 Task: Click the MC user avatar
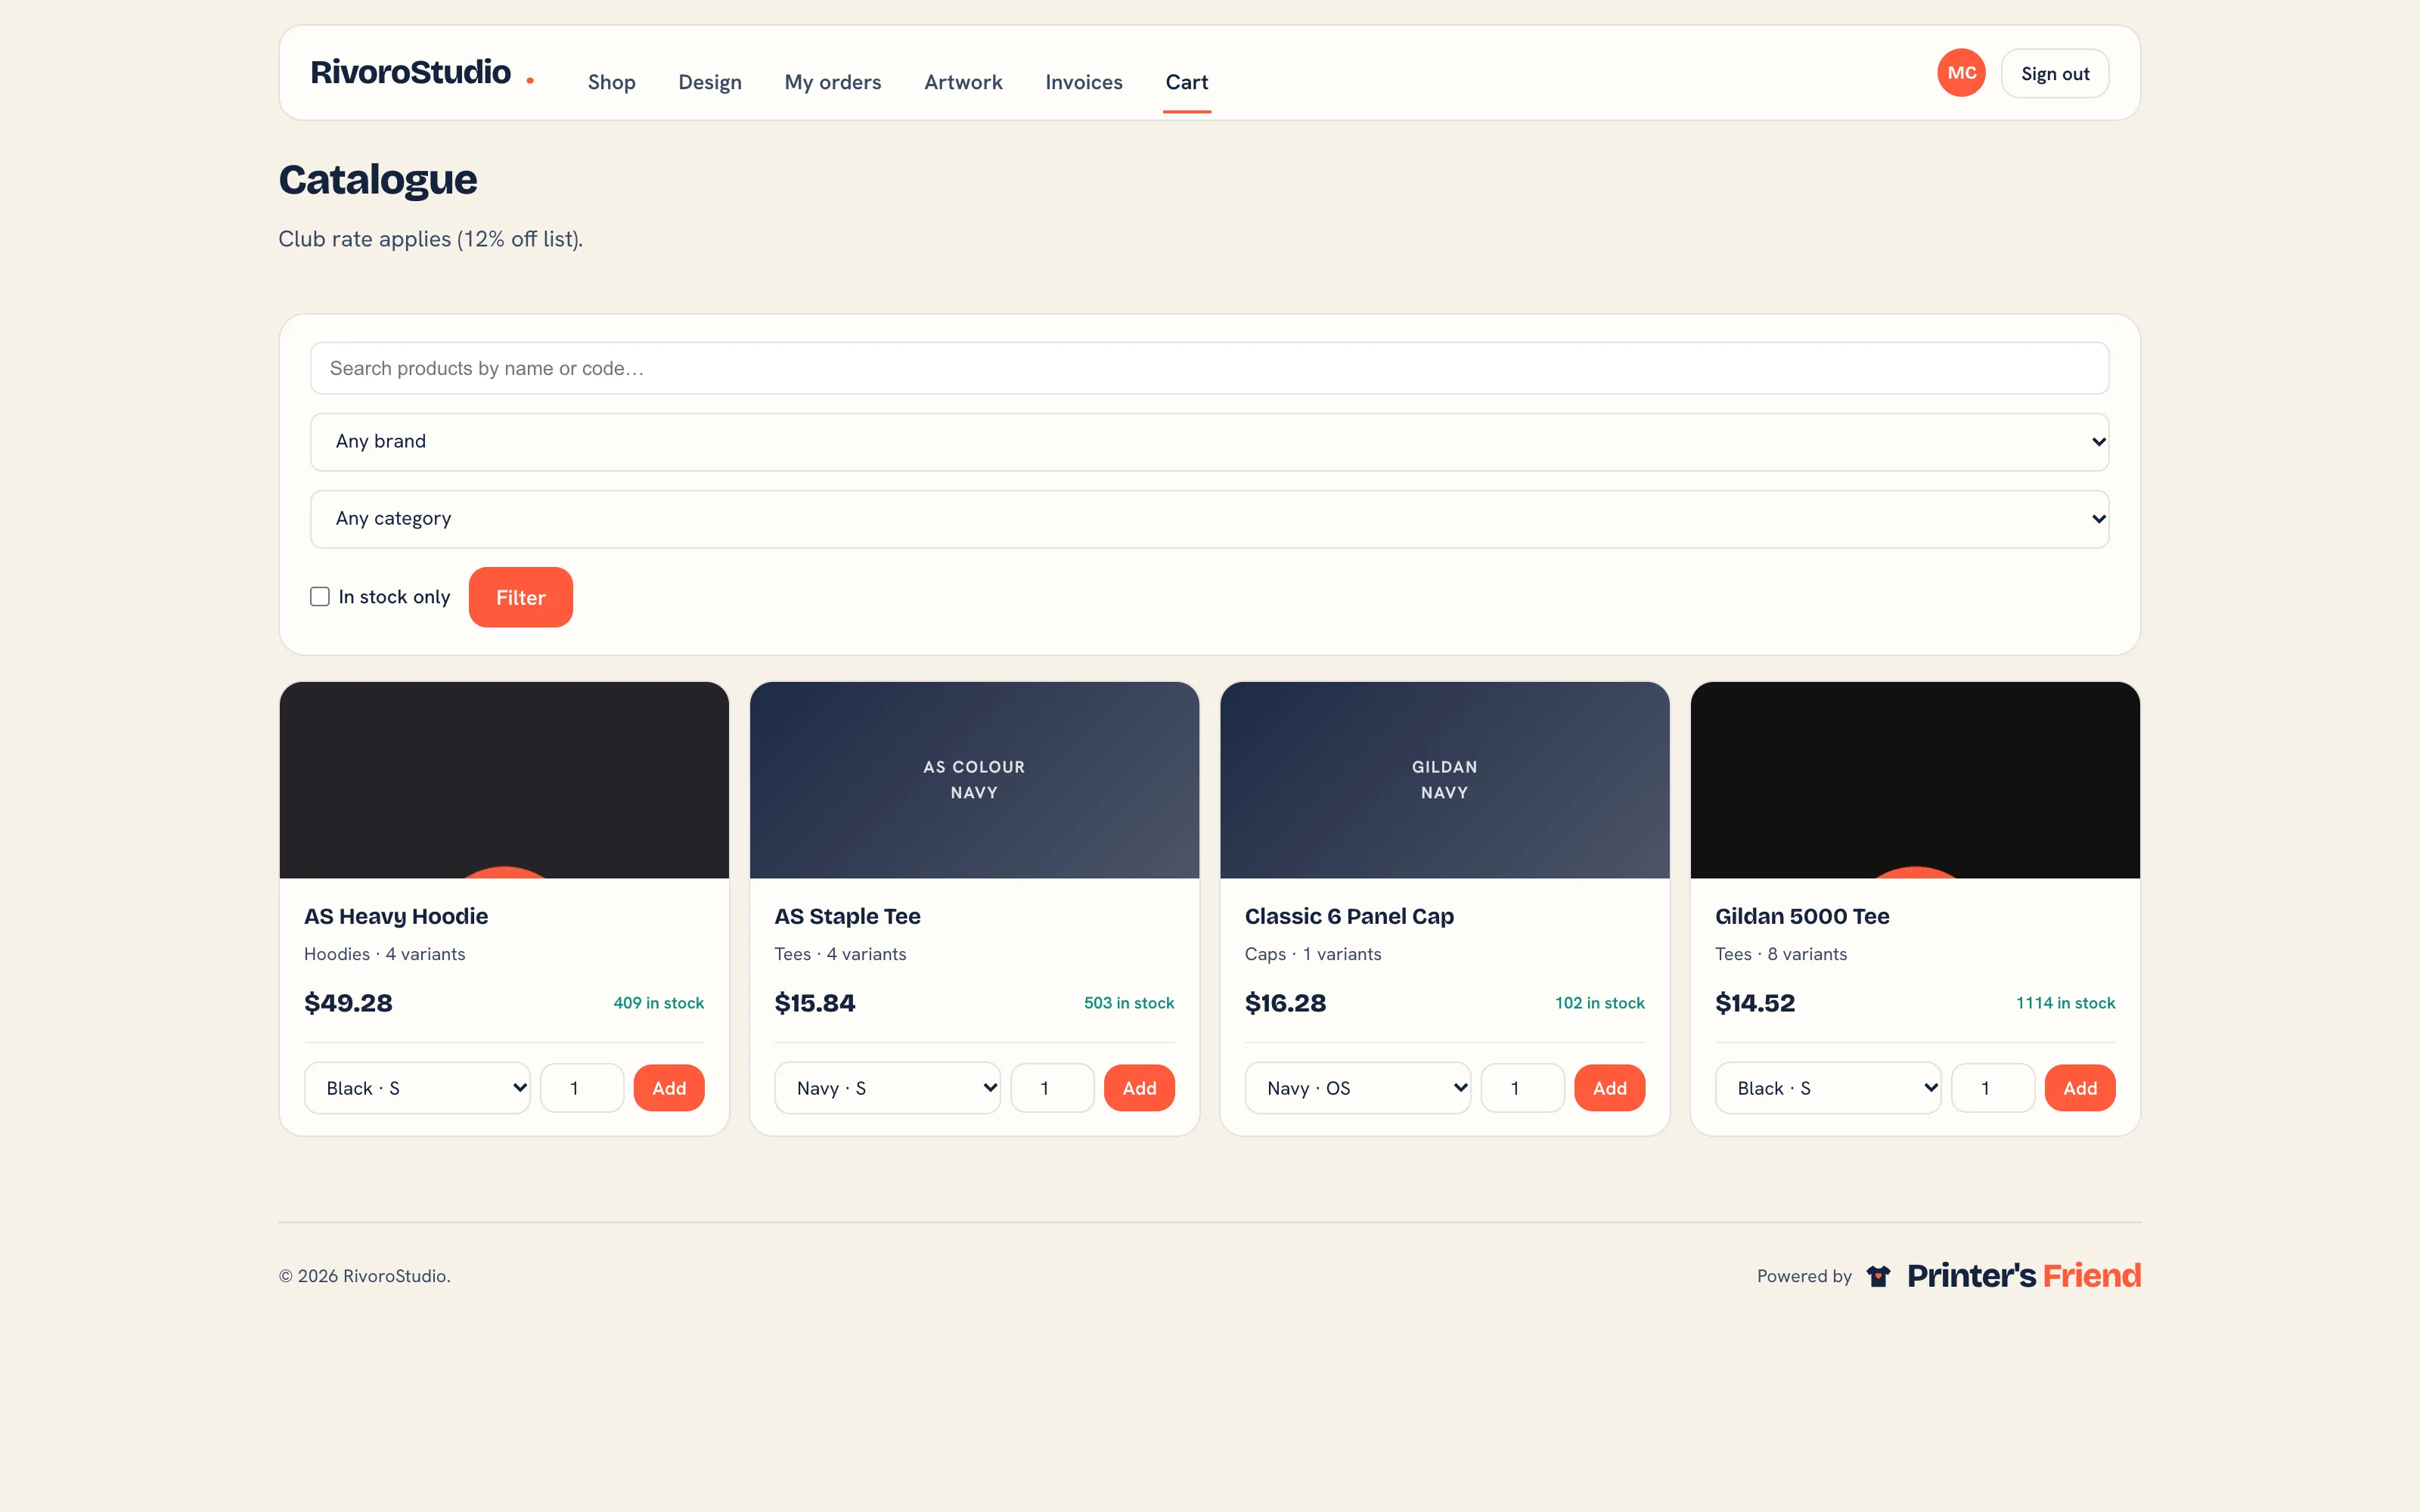1961,73
